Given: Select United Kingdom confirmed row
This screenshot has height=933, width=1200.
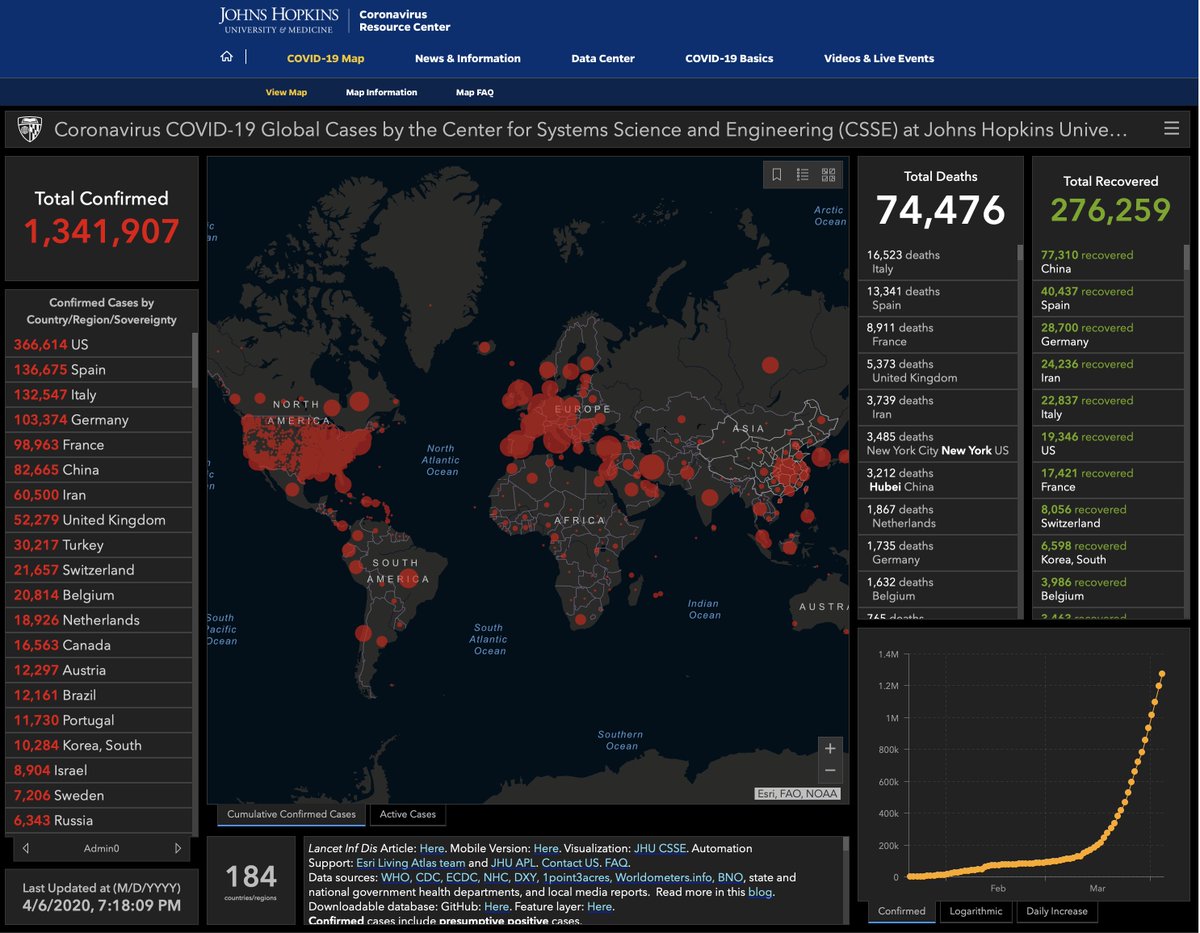Looking at the screenshot, I should click(x=99, y=519).
